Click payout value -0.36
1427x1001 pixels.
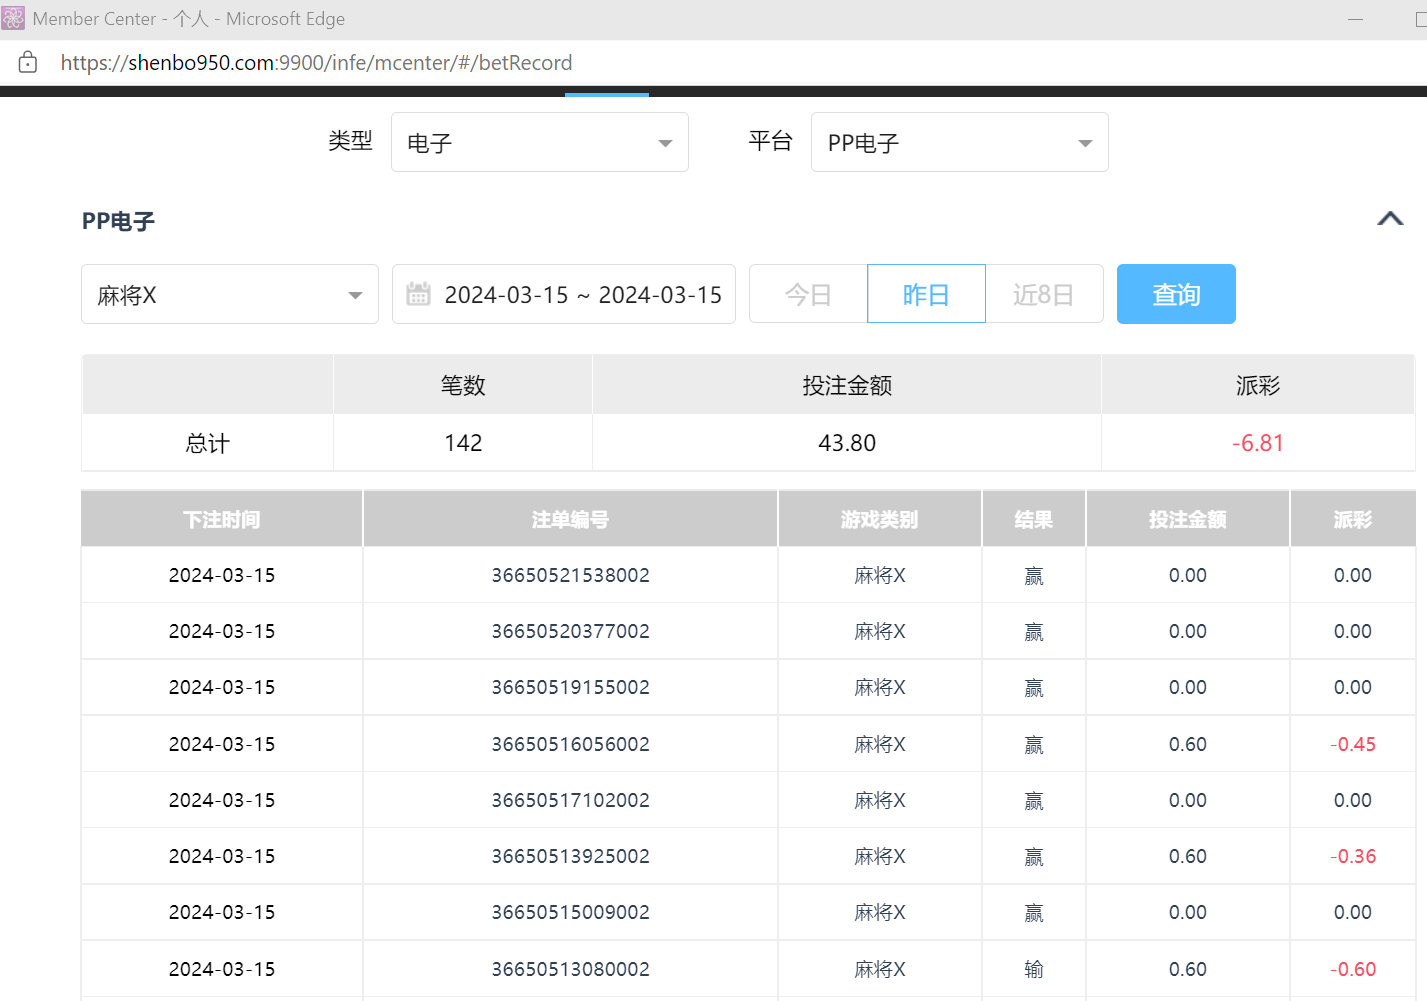point(1353,856)
